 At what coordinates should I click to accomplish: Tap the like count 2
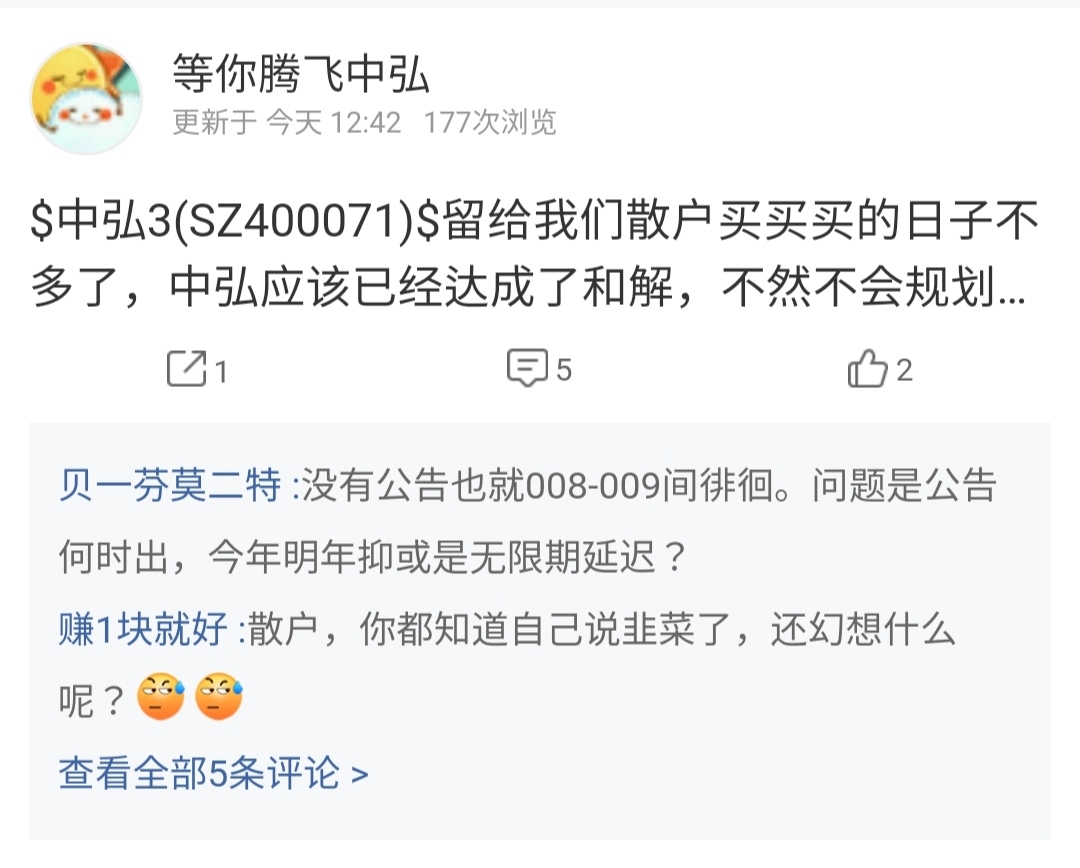tap(904, 371)
